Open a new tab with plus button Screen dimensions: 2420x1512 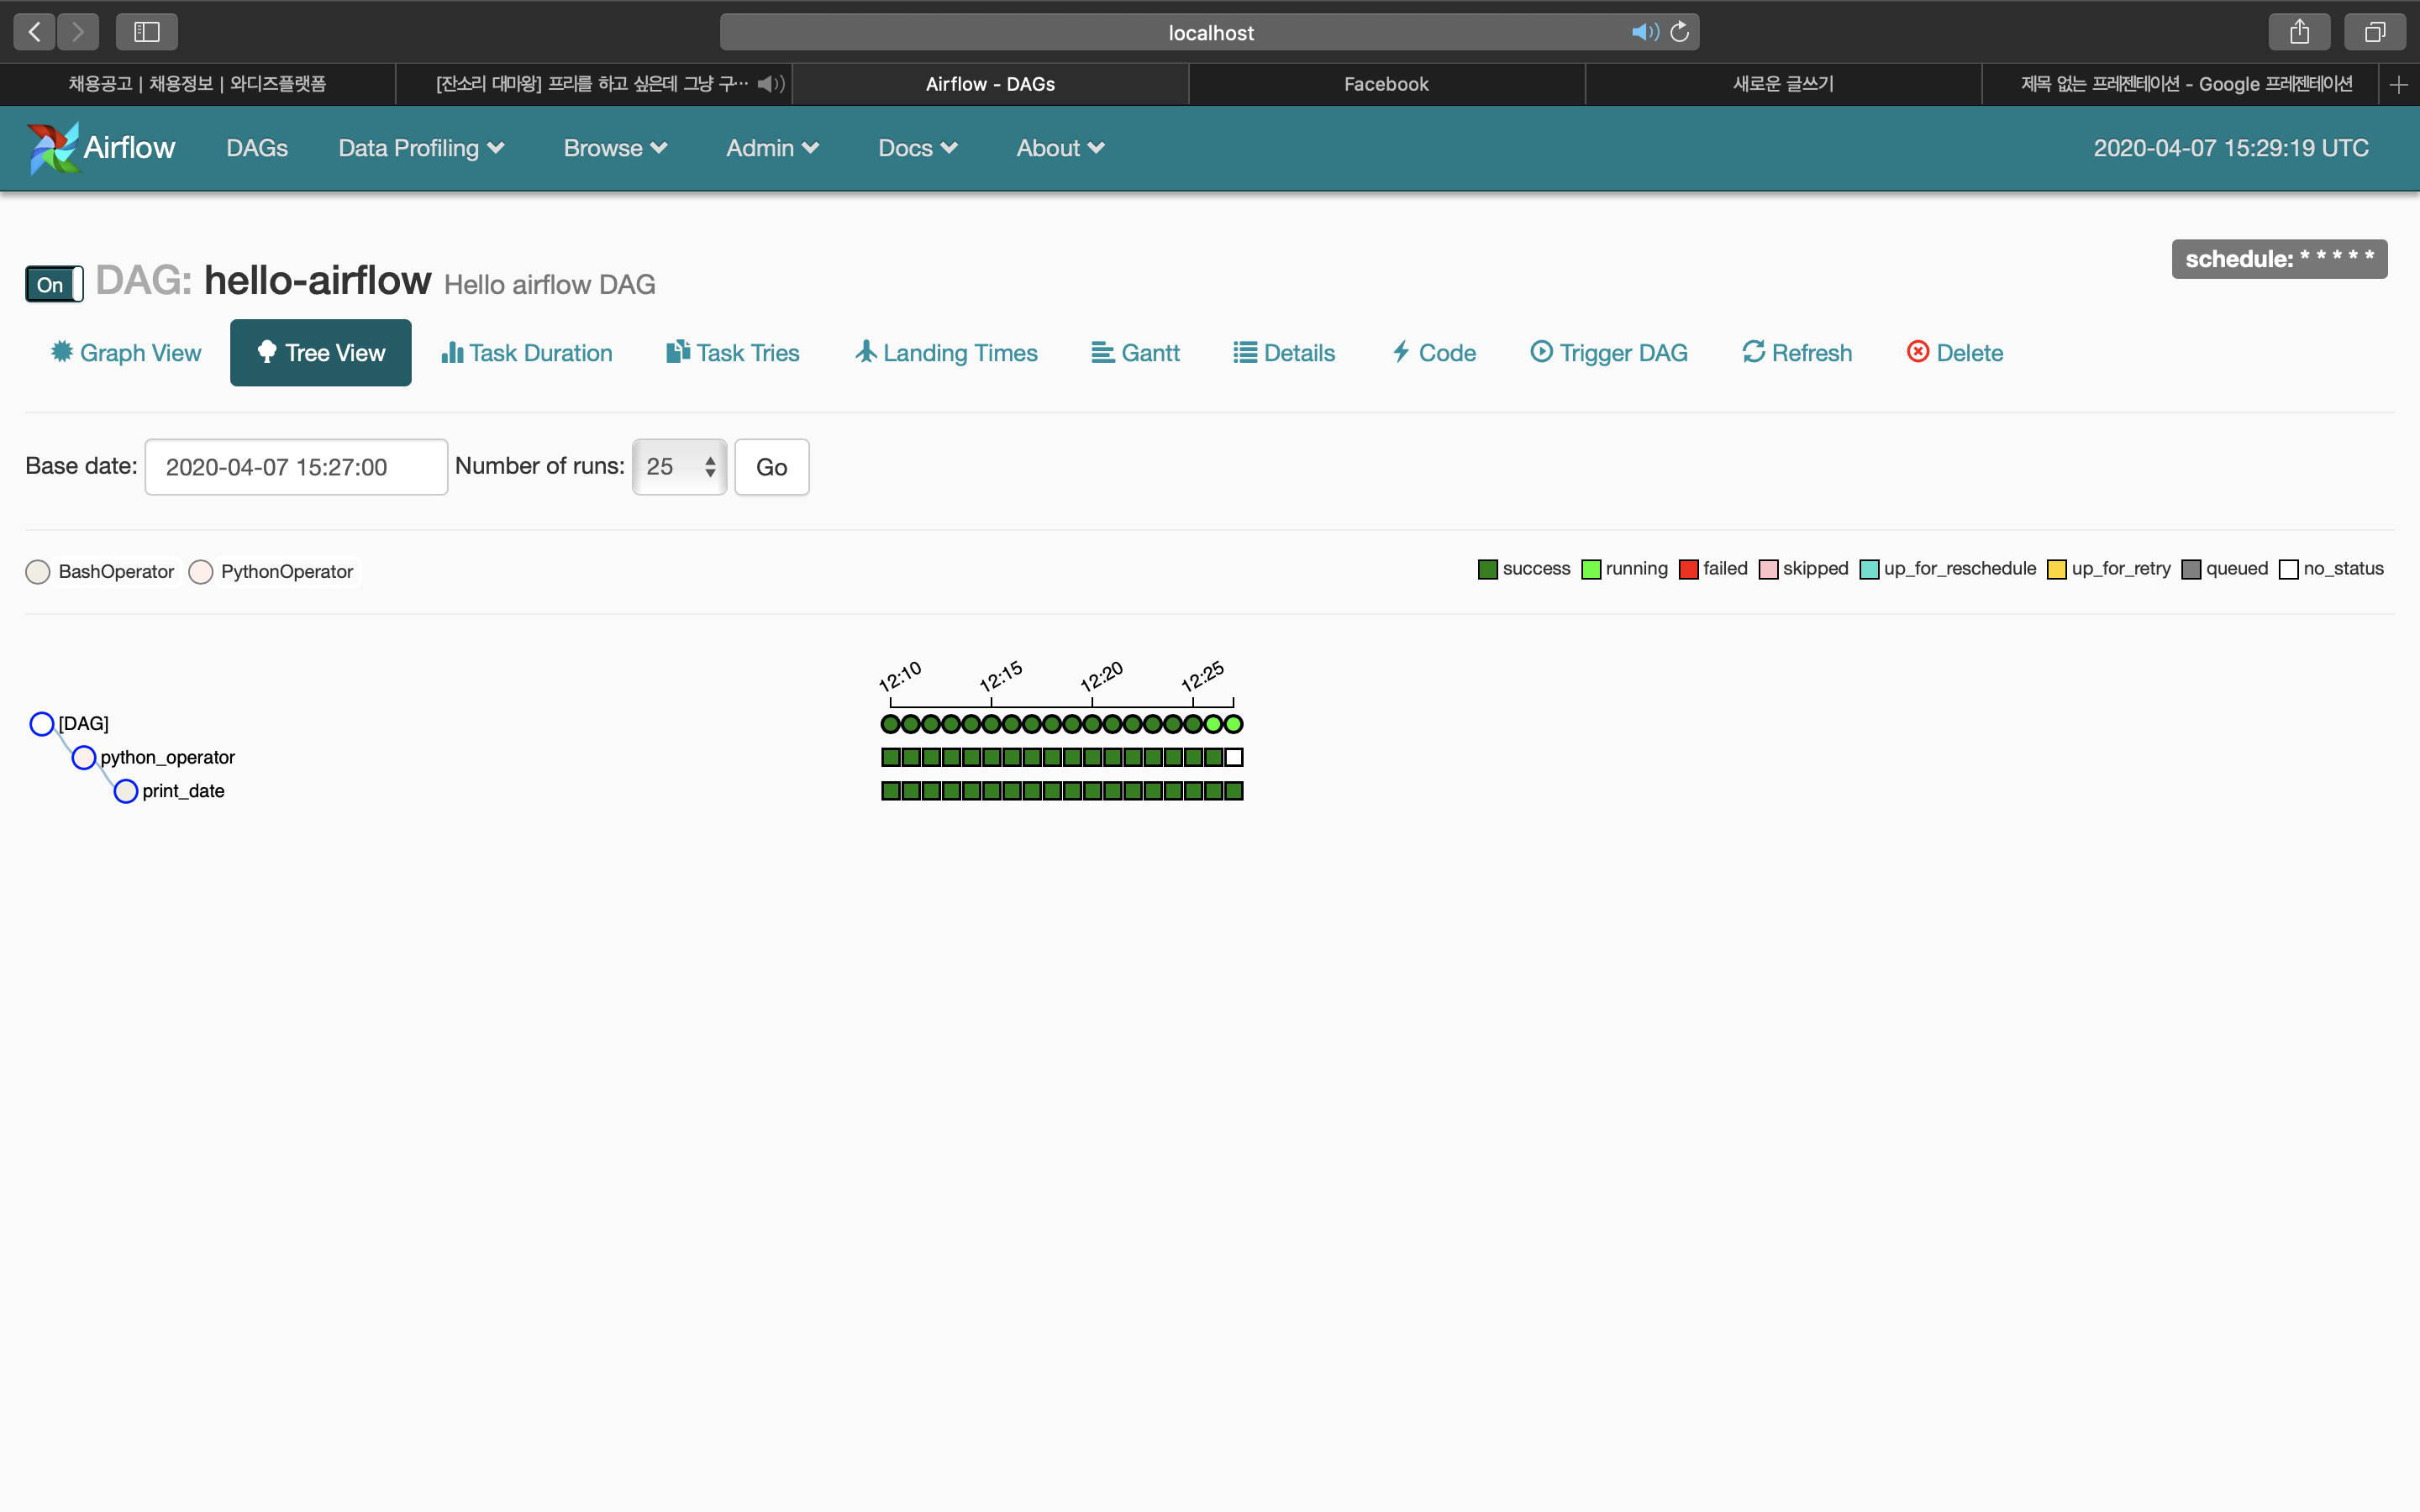tap(2399, 85)
